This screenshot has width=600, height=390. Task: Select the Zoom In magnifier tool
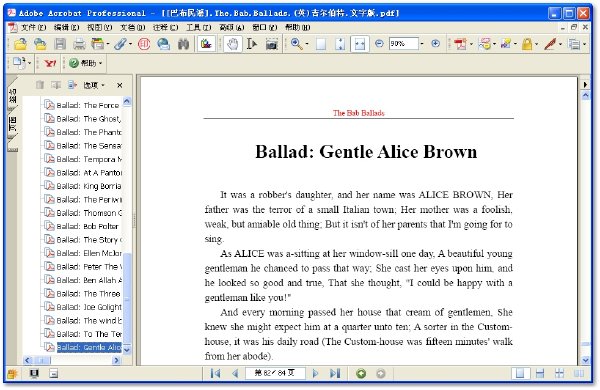click(x=296, y=44)
